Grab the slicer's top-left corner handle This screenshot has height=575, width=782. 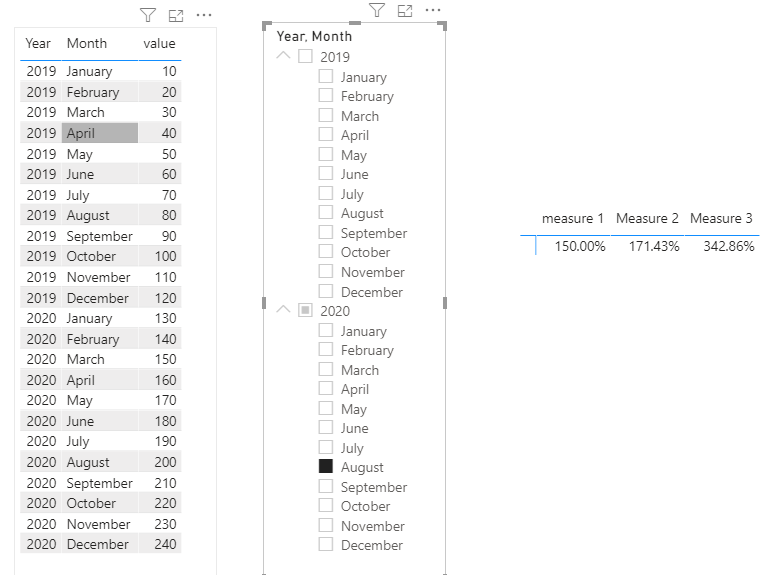coord(266,25)
